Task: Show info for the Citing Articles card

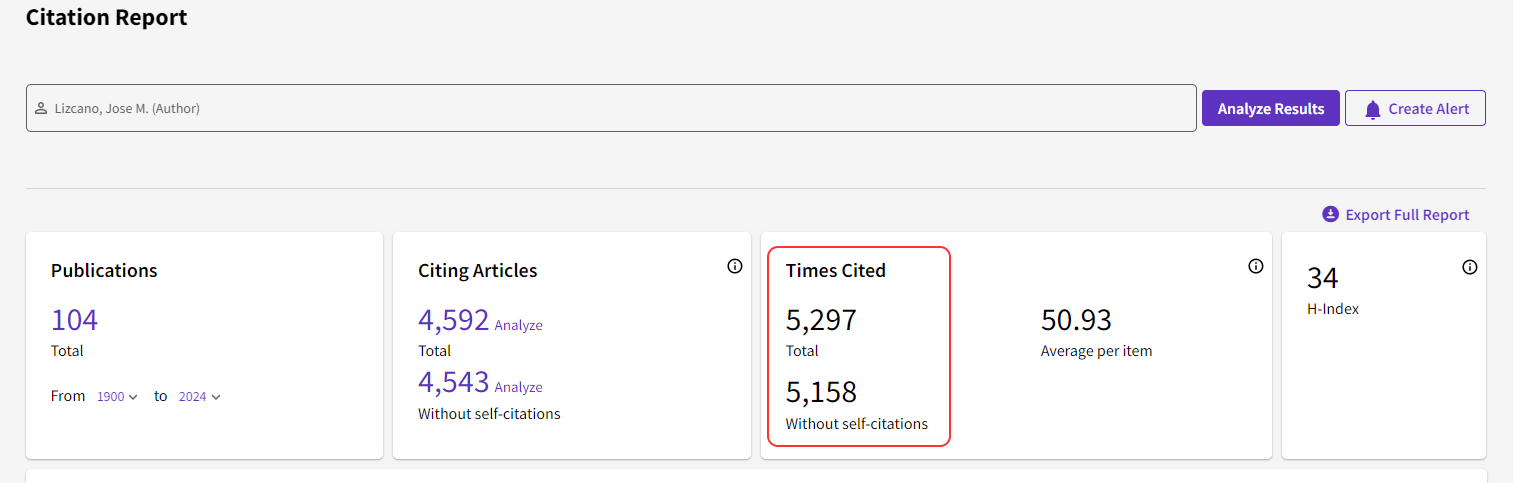Action: [735, 266]
